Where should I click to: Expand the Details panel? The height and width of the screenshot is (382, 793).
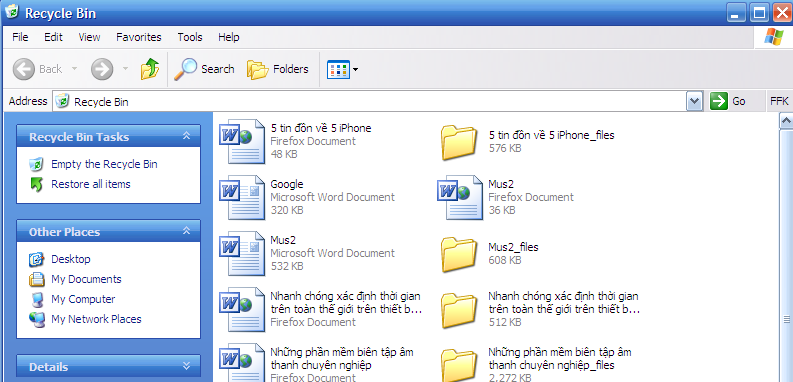point(186,366)
